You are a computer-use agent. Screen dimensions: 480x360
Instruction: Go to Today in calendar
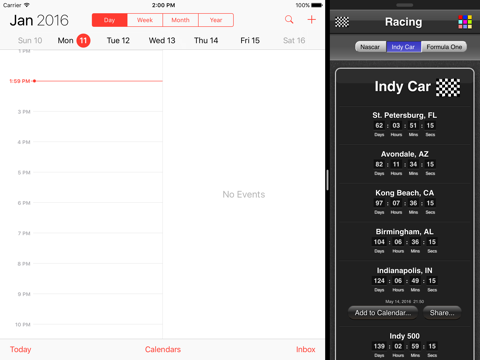coord(20,349)
